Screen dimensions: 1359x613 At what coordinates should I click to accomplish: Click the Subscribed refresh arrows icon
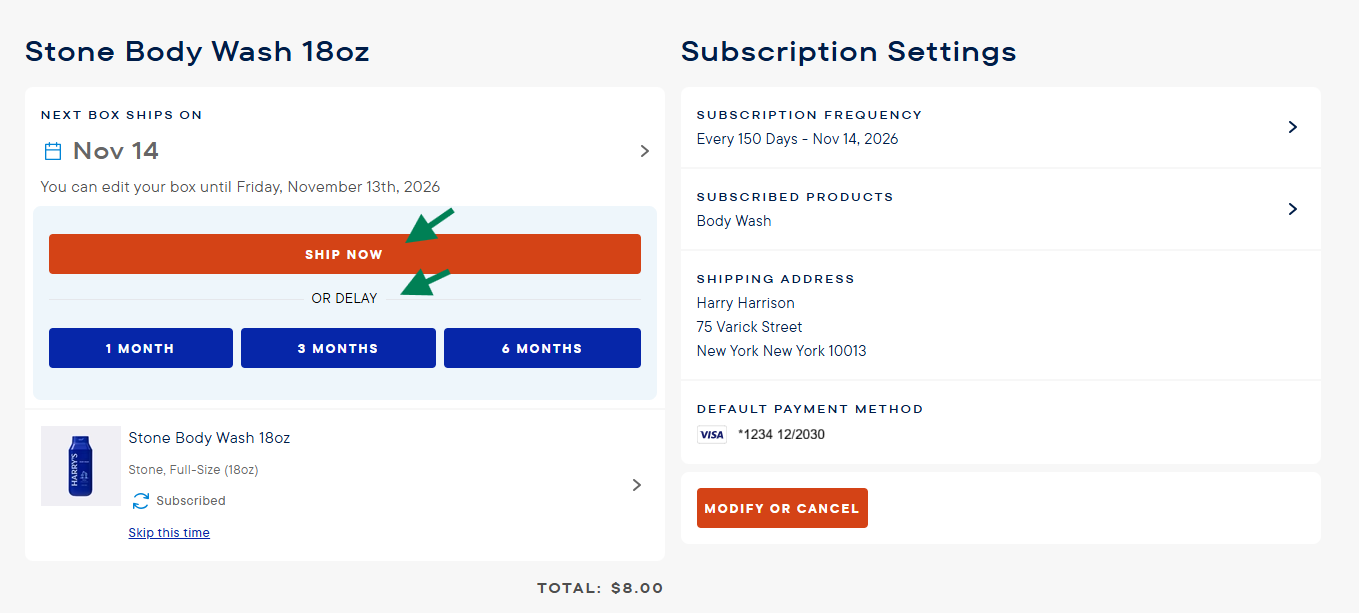click(141, 501)
